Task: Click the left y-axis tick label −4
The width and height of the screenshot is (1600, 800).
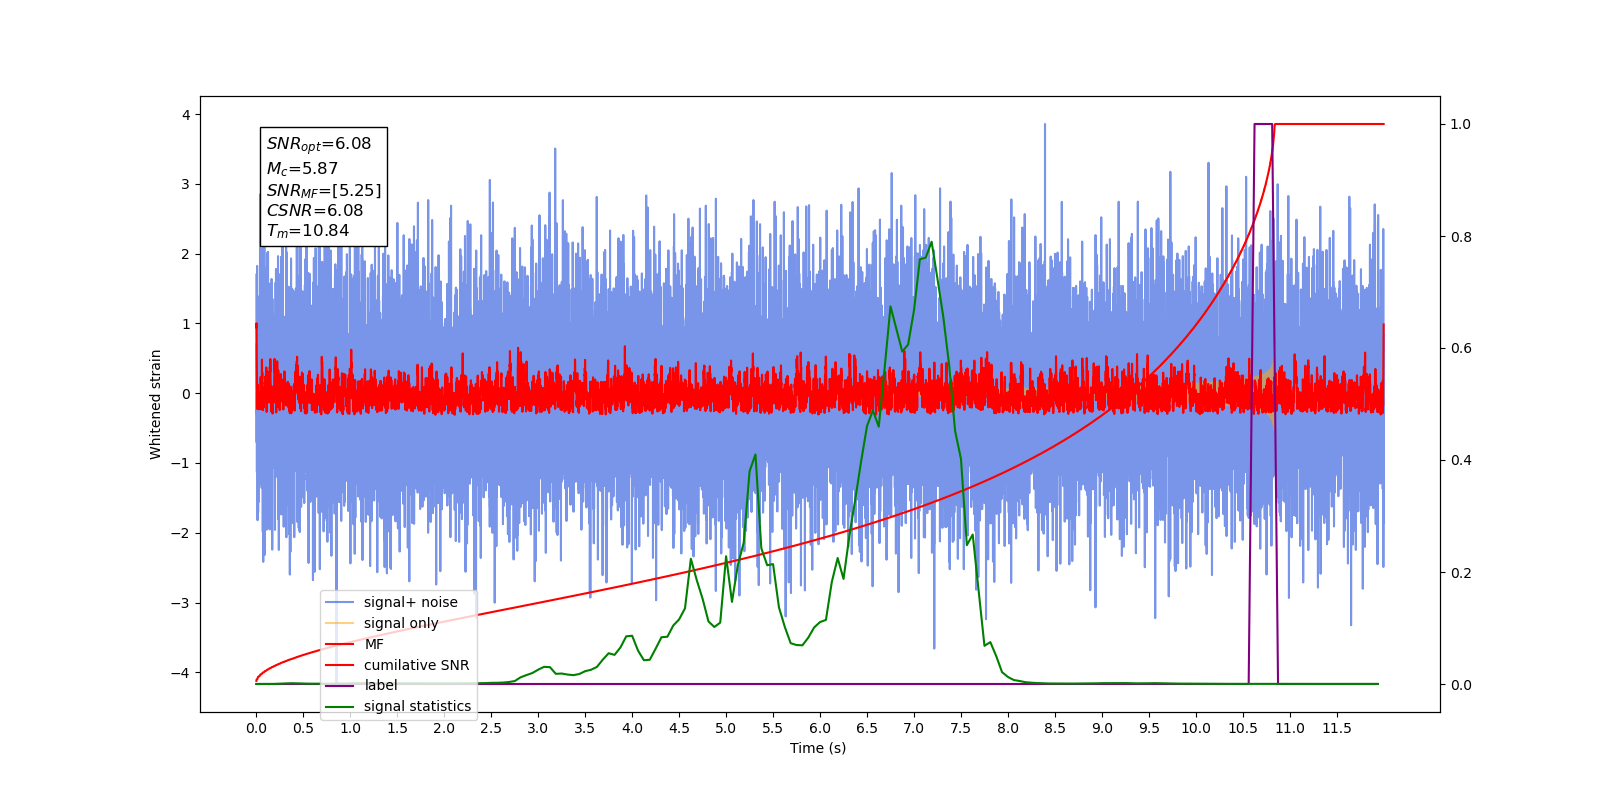Action: (181, 672)
